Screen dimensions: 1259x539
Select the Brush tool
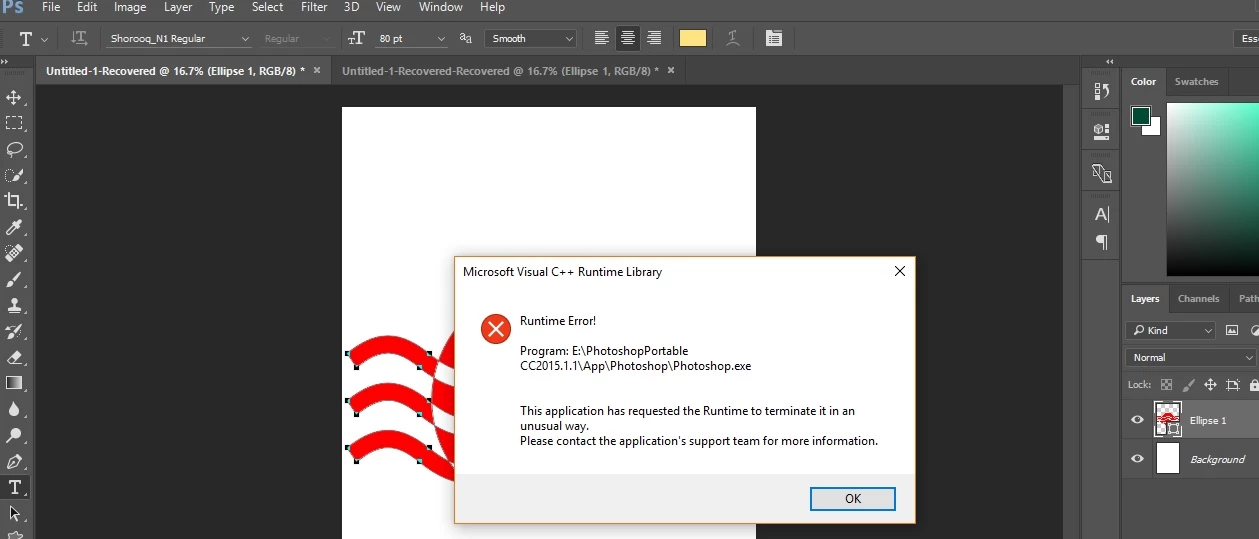(14, 279)
